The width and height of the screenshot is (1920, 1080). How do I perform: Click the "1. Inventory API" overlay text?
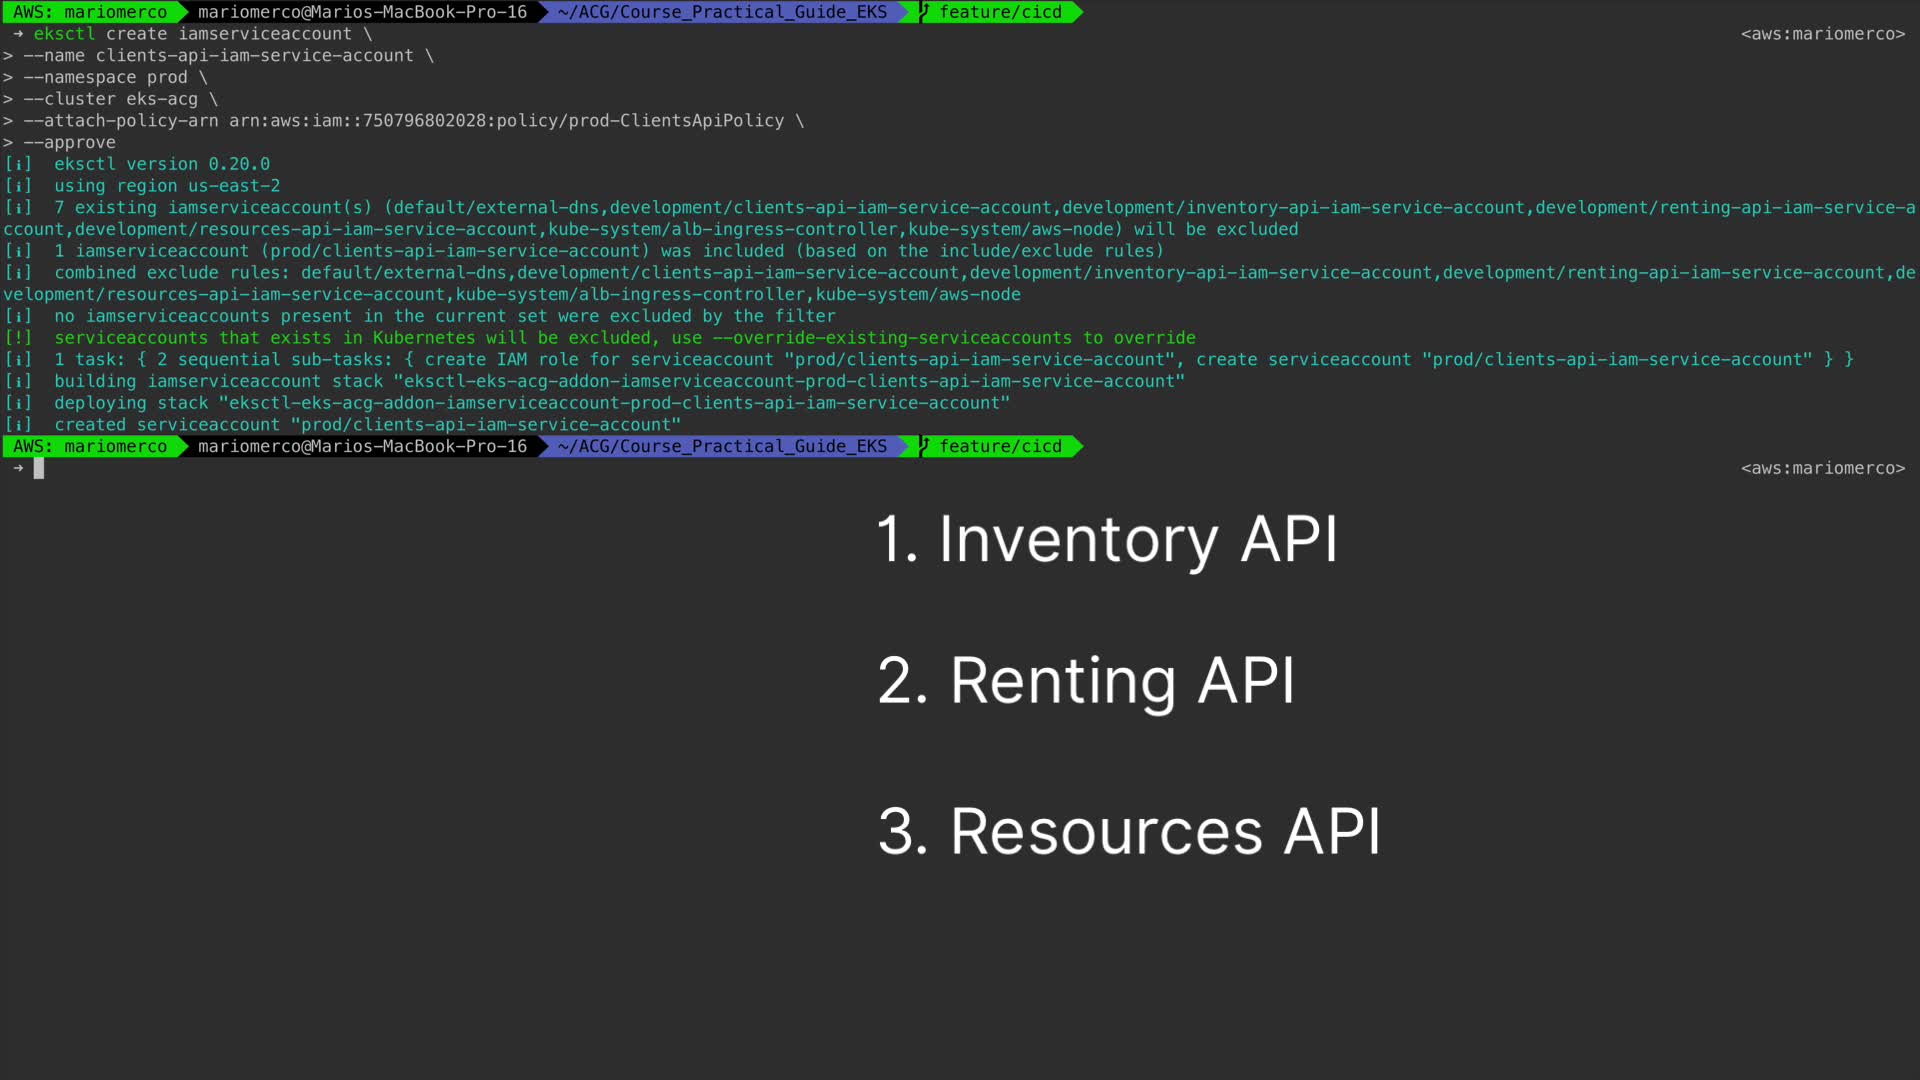point(1106,540)
